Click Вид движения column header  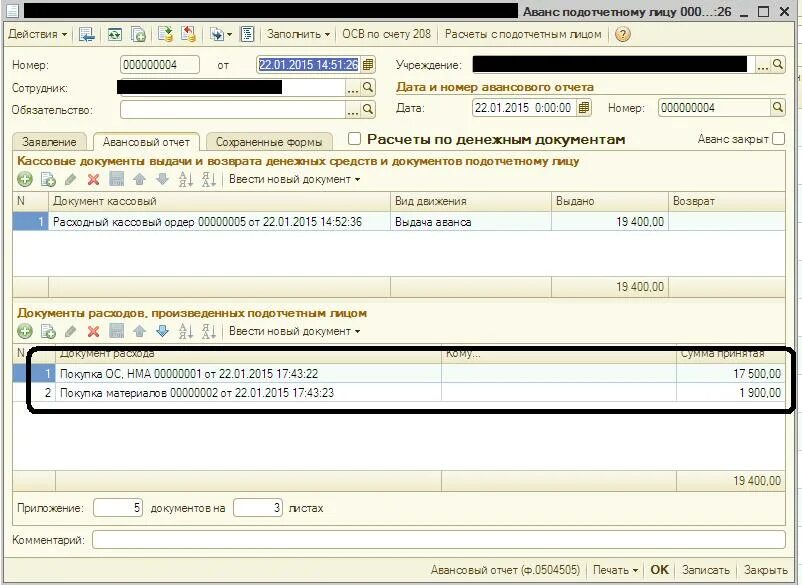[x=471, y=201]
